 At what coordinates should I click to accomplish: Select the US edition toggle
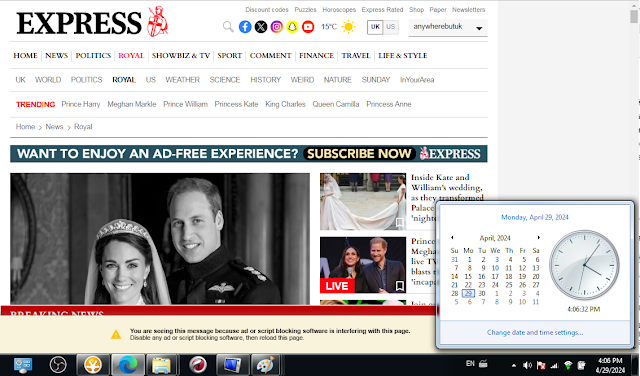391,27
